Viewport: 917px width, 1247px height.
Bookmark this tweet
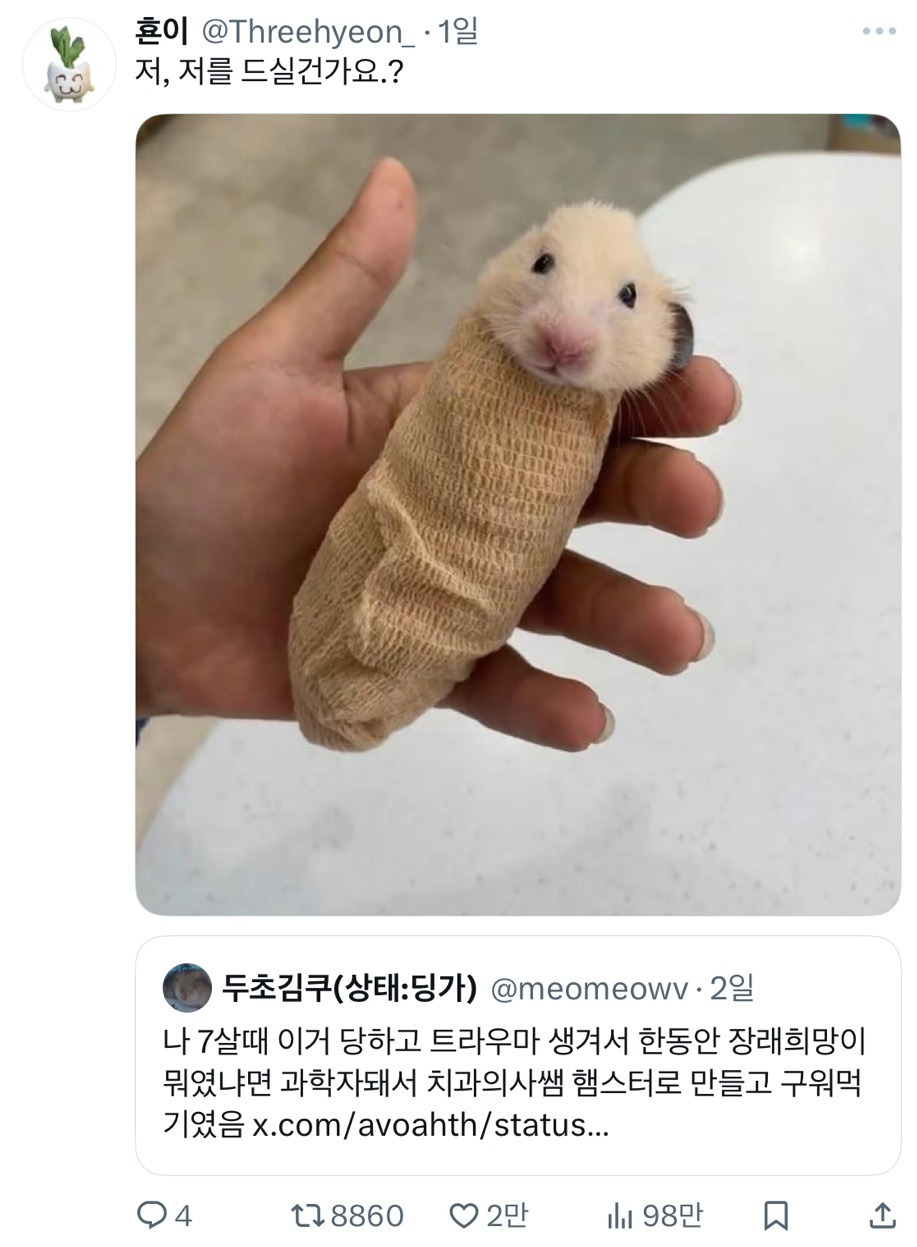tap(776, 1216)
